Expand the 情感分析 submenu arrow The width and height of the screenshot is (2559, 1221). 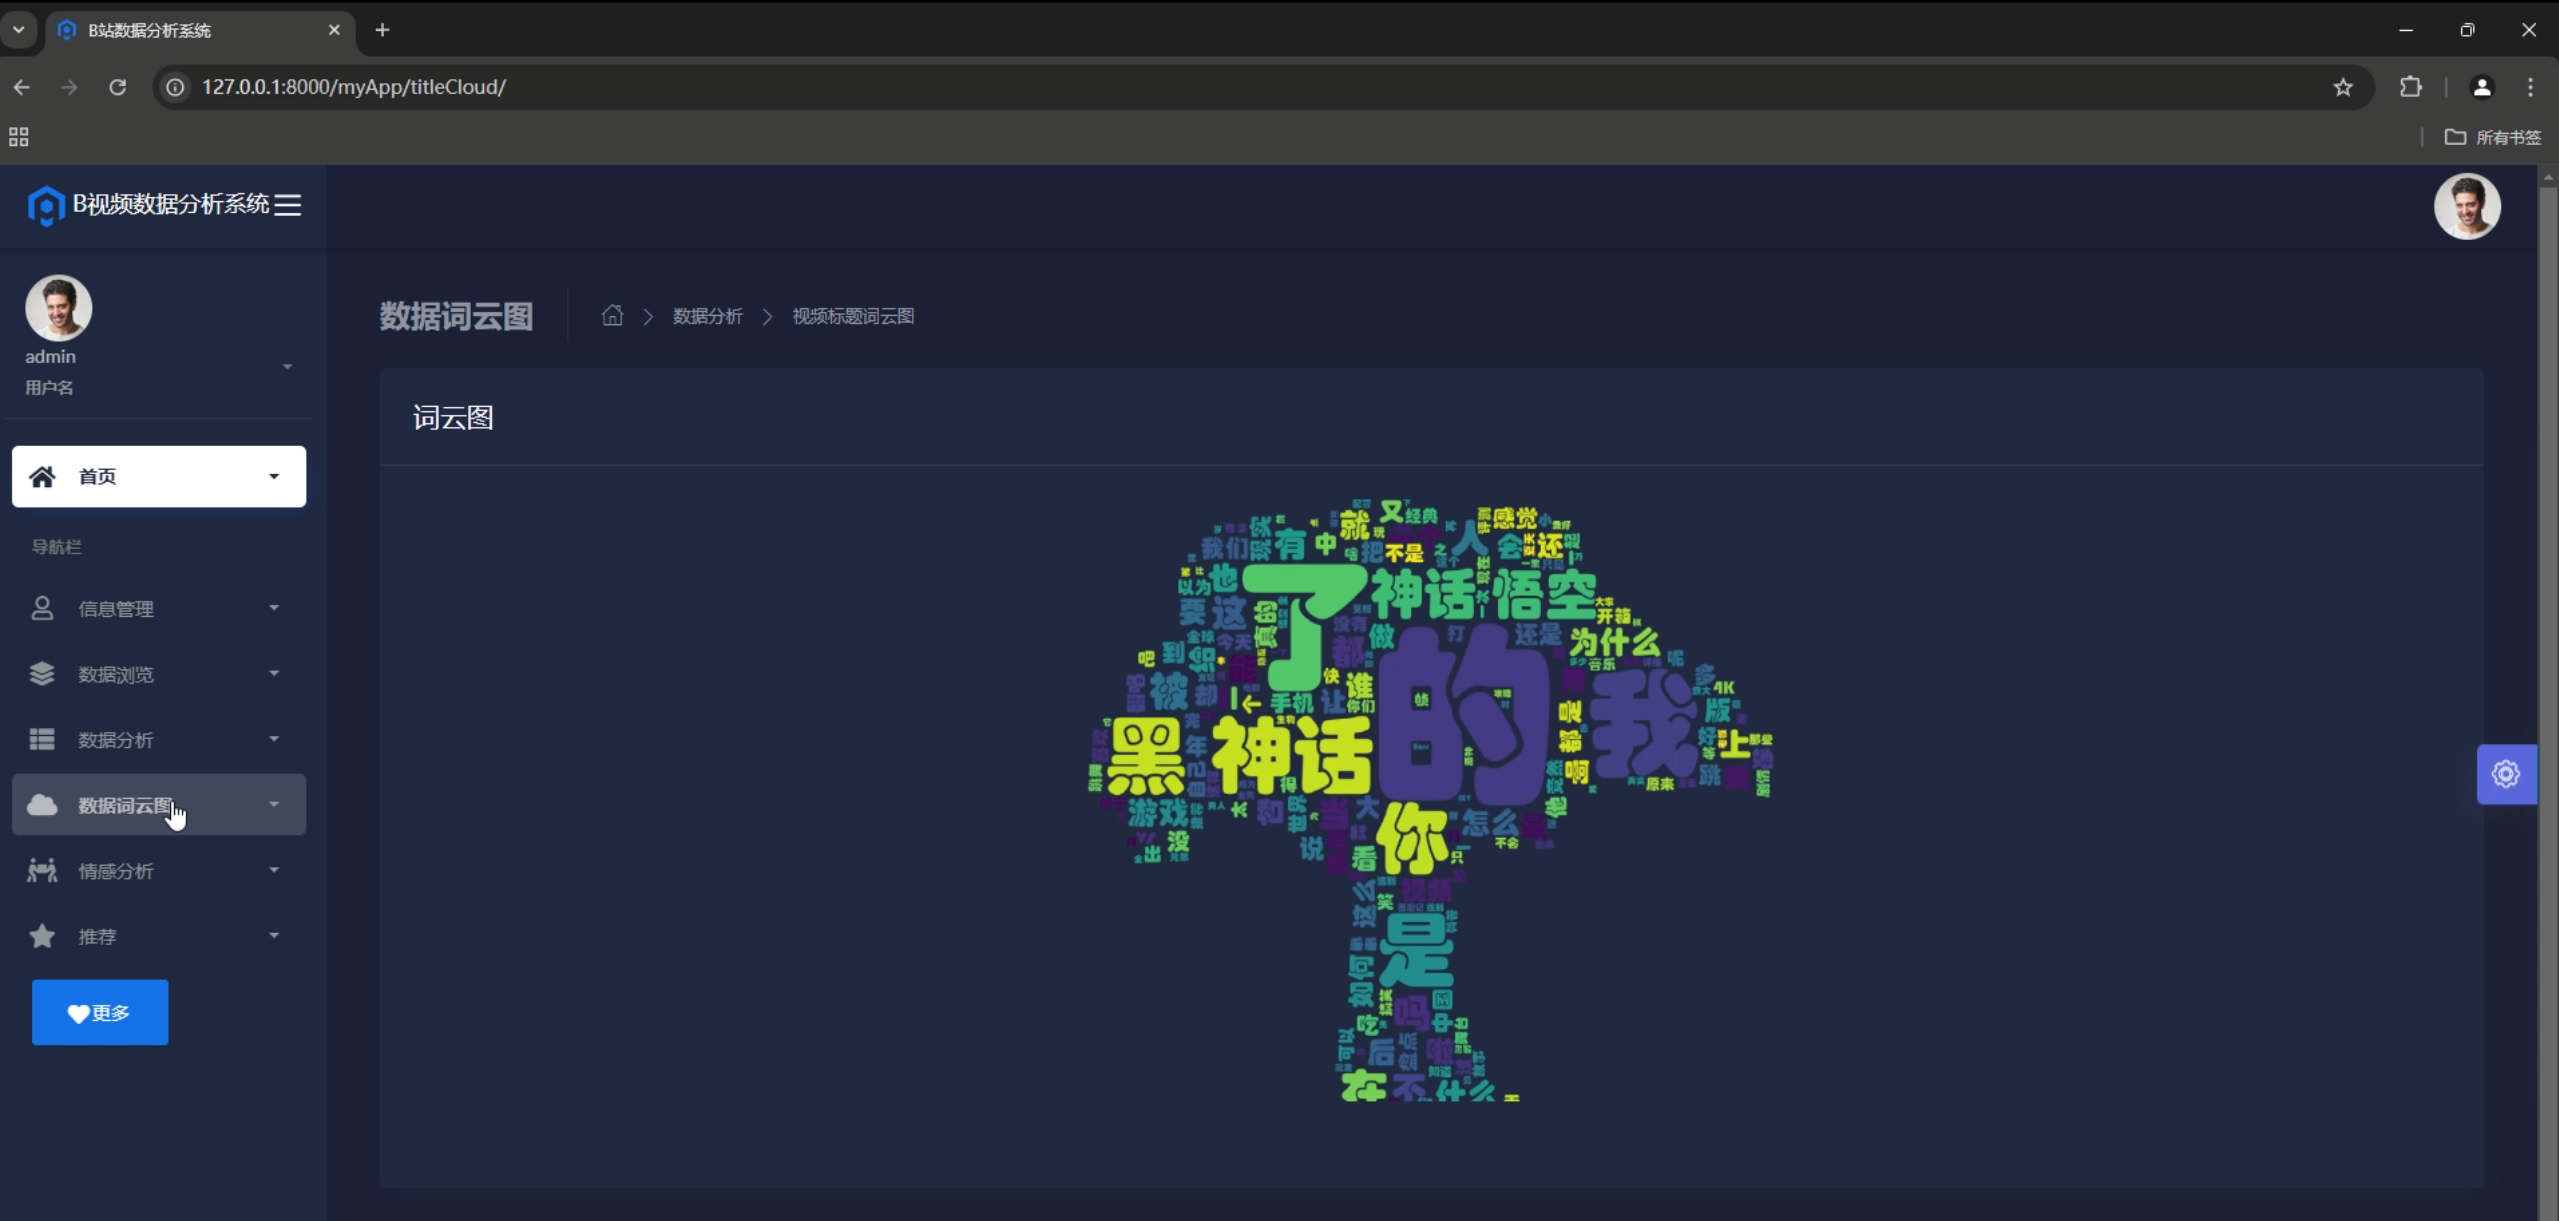tap(274, 871)
